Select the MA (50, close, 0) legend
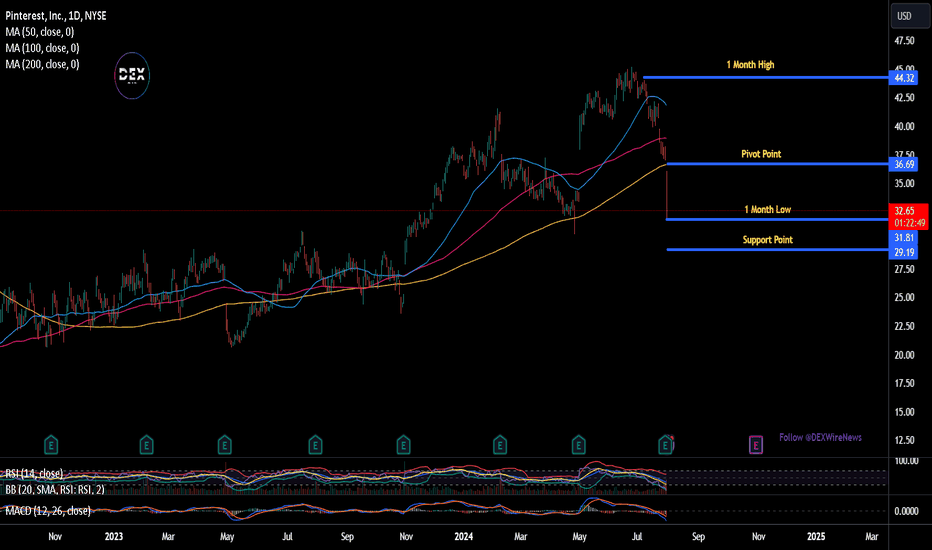Image resolution: width=932 pixels, height=550 pixels. pos(40,32)
